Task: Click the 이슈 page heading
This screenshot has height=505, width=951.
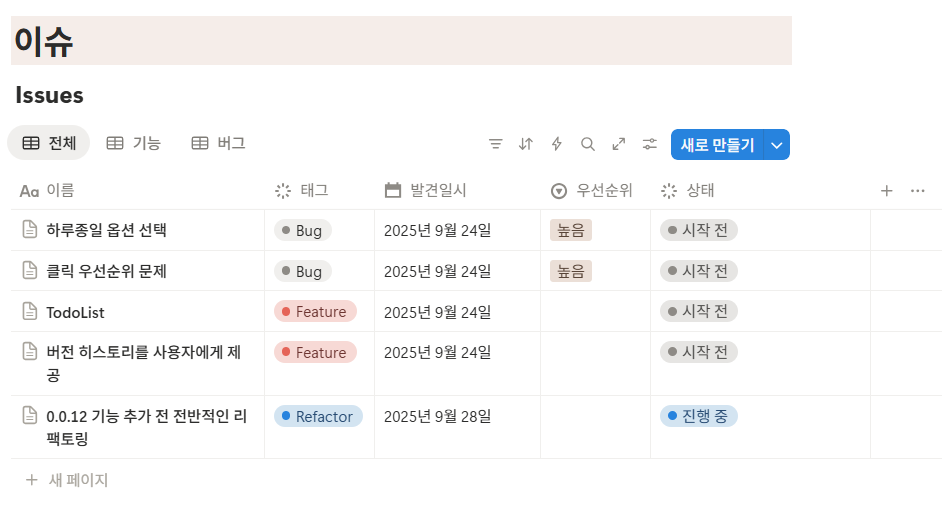Action: tap(44, 41)
